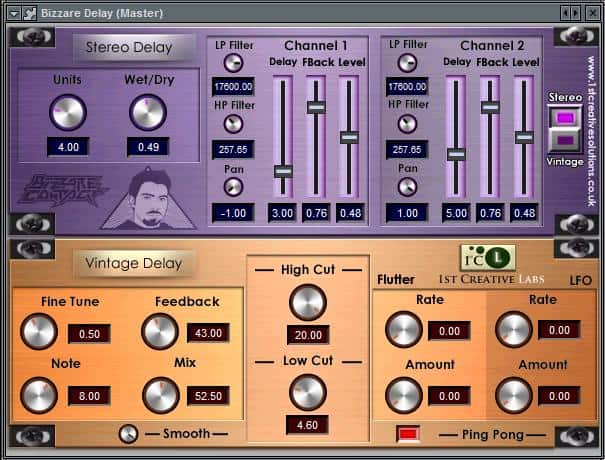The width and height of the screenshot is (605, 460).
Task: Click the 1st Creative Labs ICL logo
Action: tap(488, 258)
